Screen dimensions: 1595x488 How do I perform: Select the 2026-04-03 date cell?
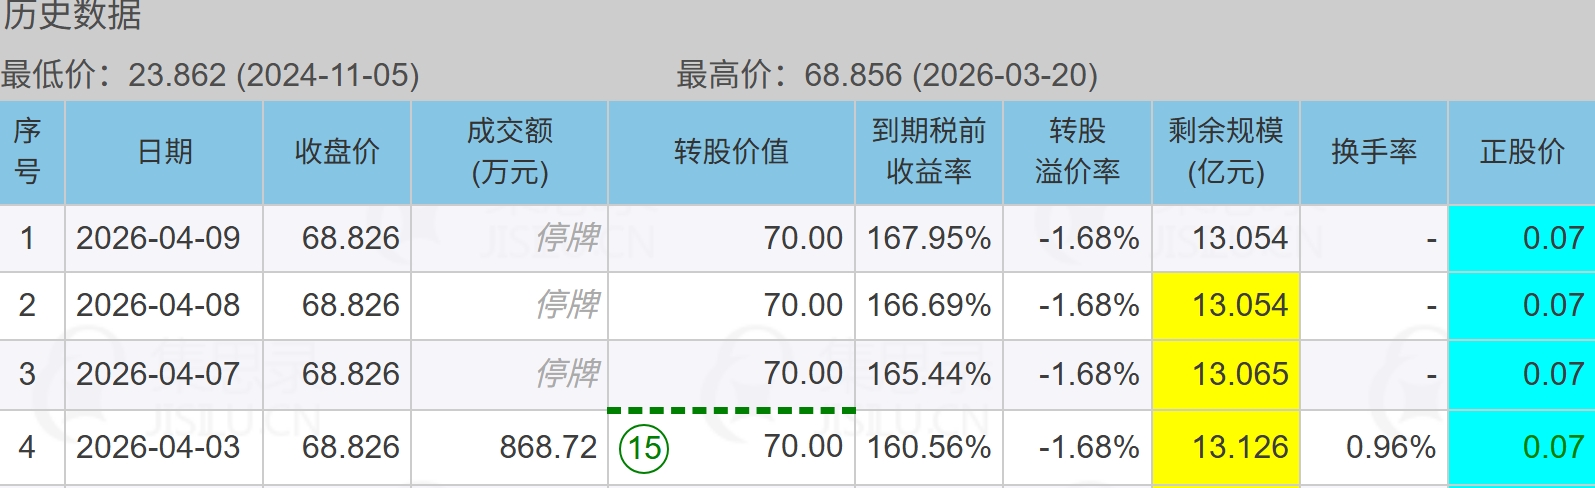[x=158, y=447]
